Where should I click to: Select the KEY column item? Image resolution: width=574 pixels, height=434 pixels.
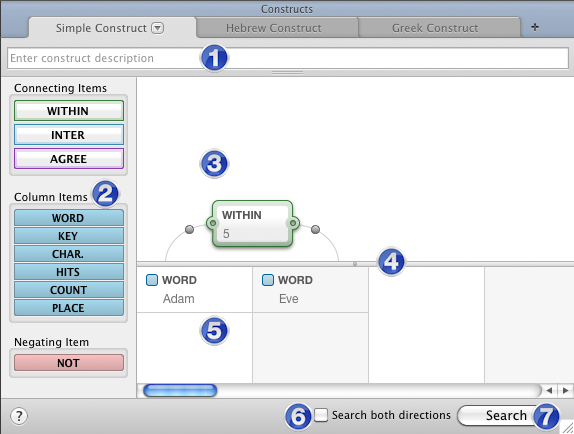pyautogui.click(x=69, y=236)
